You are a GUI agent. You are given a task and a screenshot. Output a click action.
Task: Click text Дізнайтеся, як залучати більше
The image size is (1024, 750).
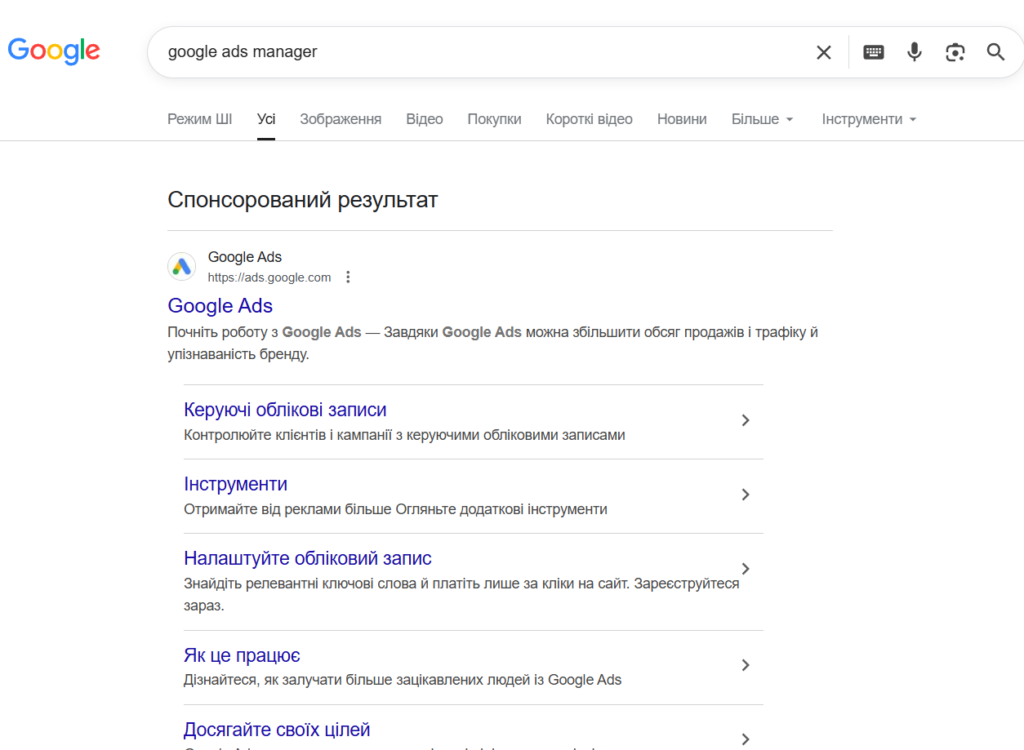(402, 680)
